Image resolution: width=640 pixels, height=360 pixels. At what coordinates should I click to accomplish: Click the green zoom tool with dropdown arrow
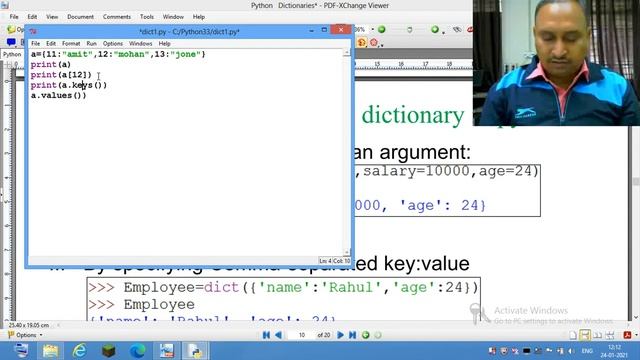436,29
